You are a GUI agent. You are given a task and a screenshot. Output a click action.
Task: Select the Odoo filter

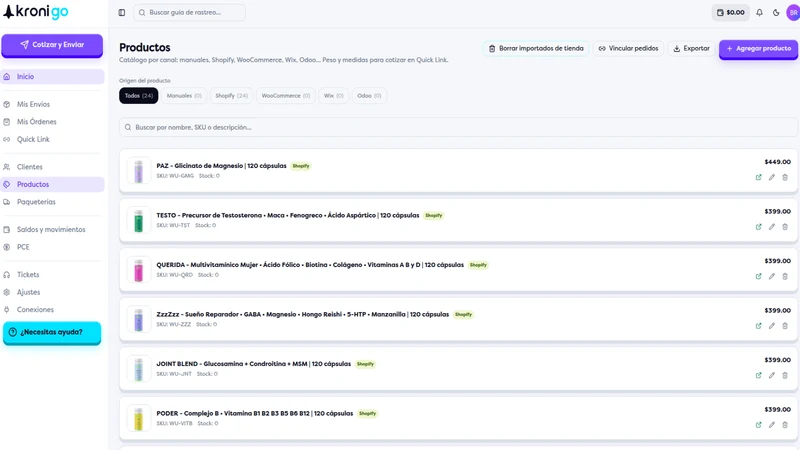[x=369, y=95]
